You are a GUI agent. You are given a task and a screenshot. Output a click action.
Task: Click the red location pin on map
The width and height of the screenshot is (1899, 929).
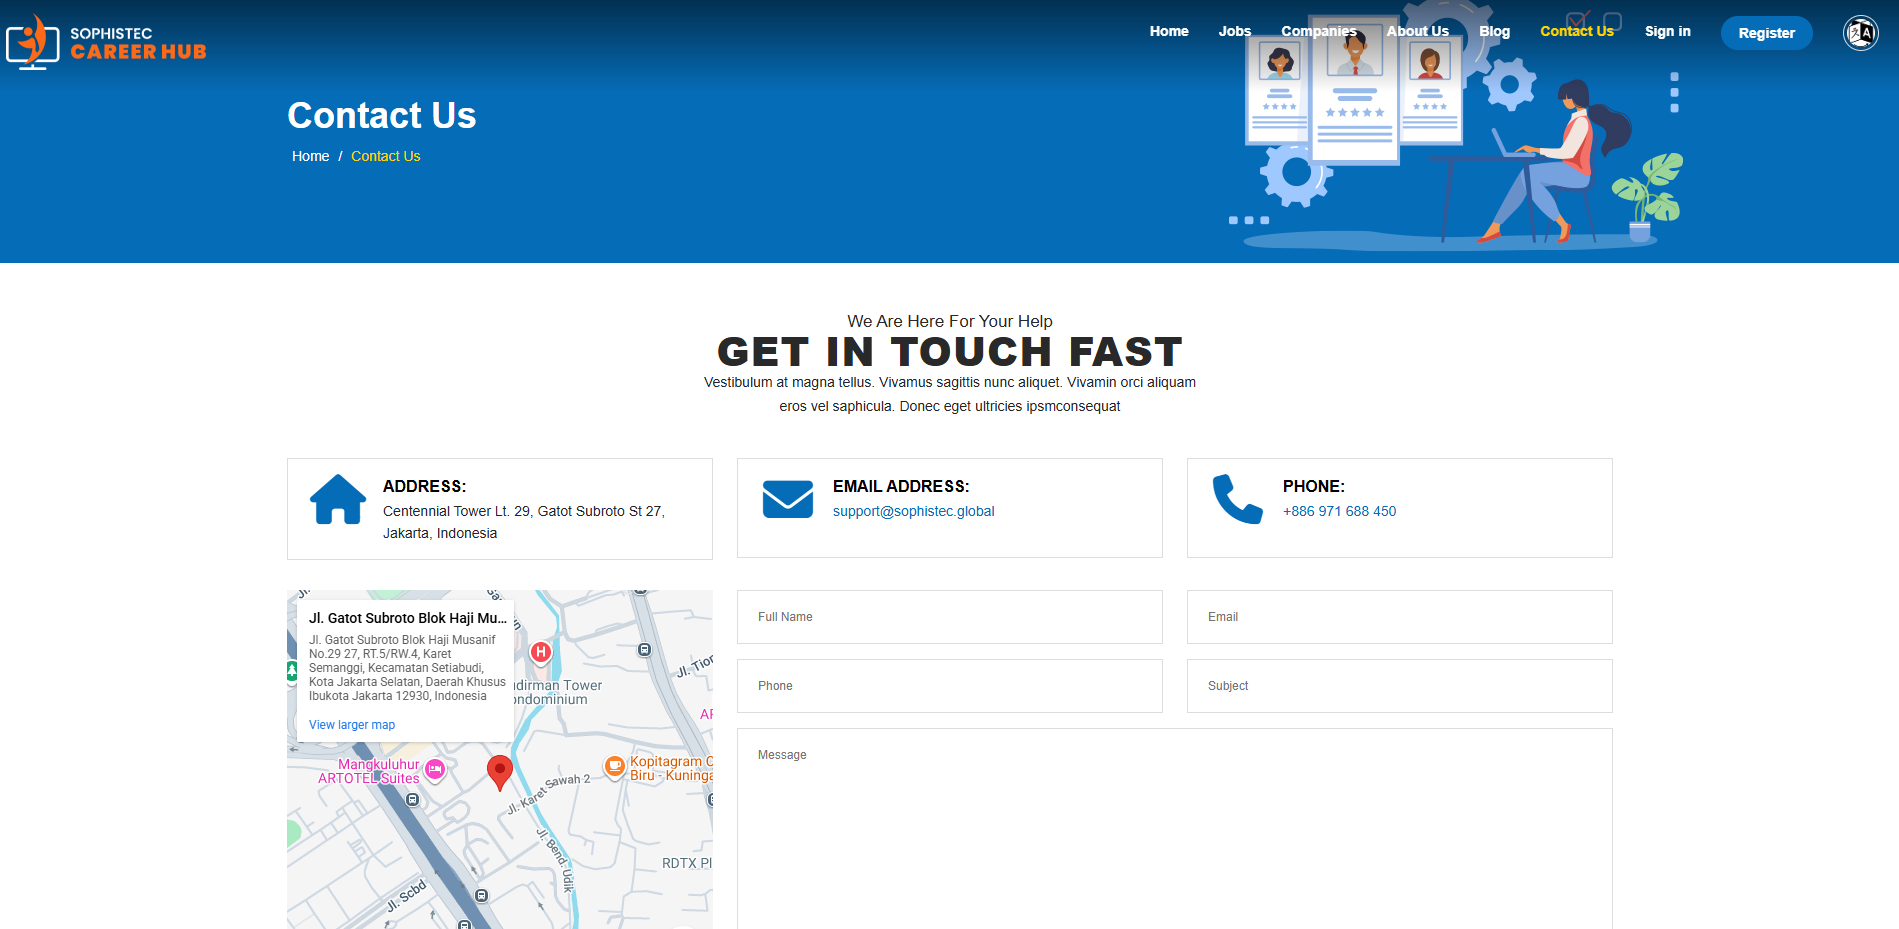[x=500, y=772]
